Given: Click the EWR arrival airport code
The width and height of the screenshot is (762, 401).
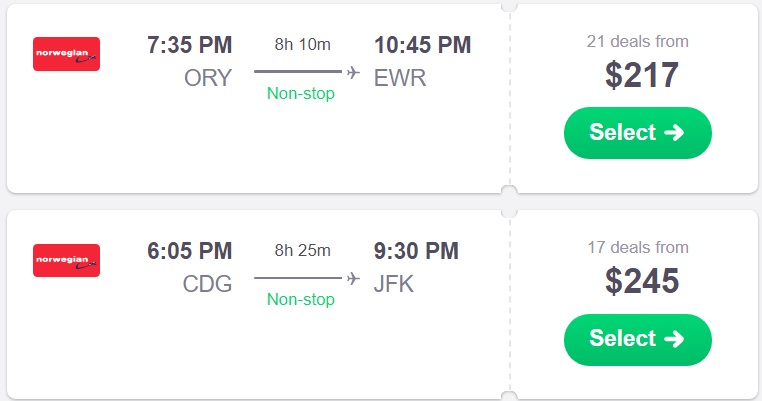Looking at the screenshot, I should pos(400,78).
